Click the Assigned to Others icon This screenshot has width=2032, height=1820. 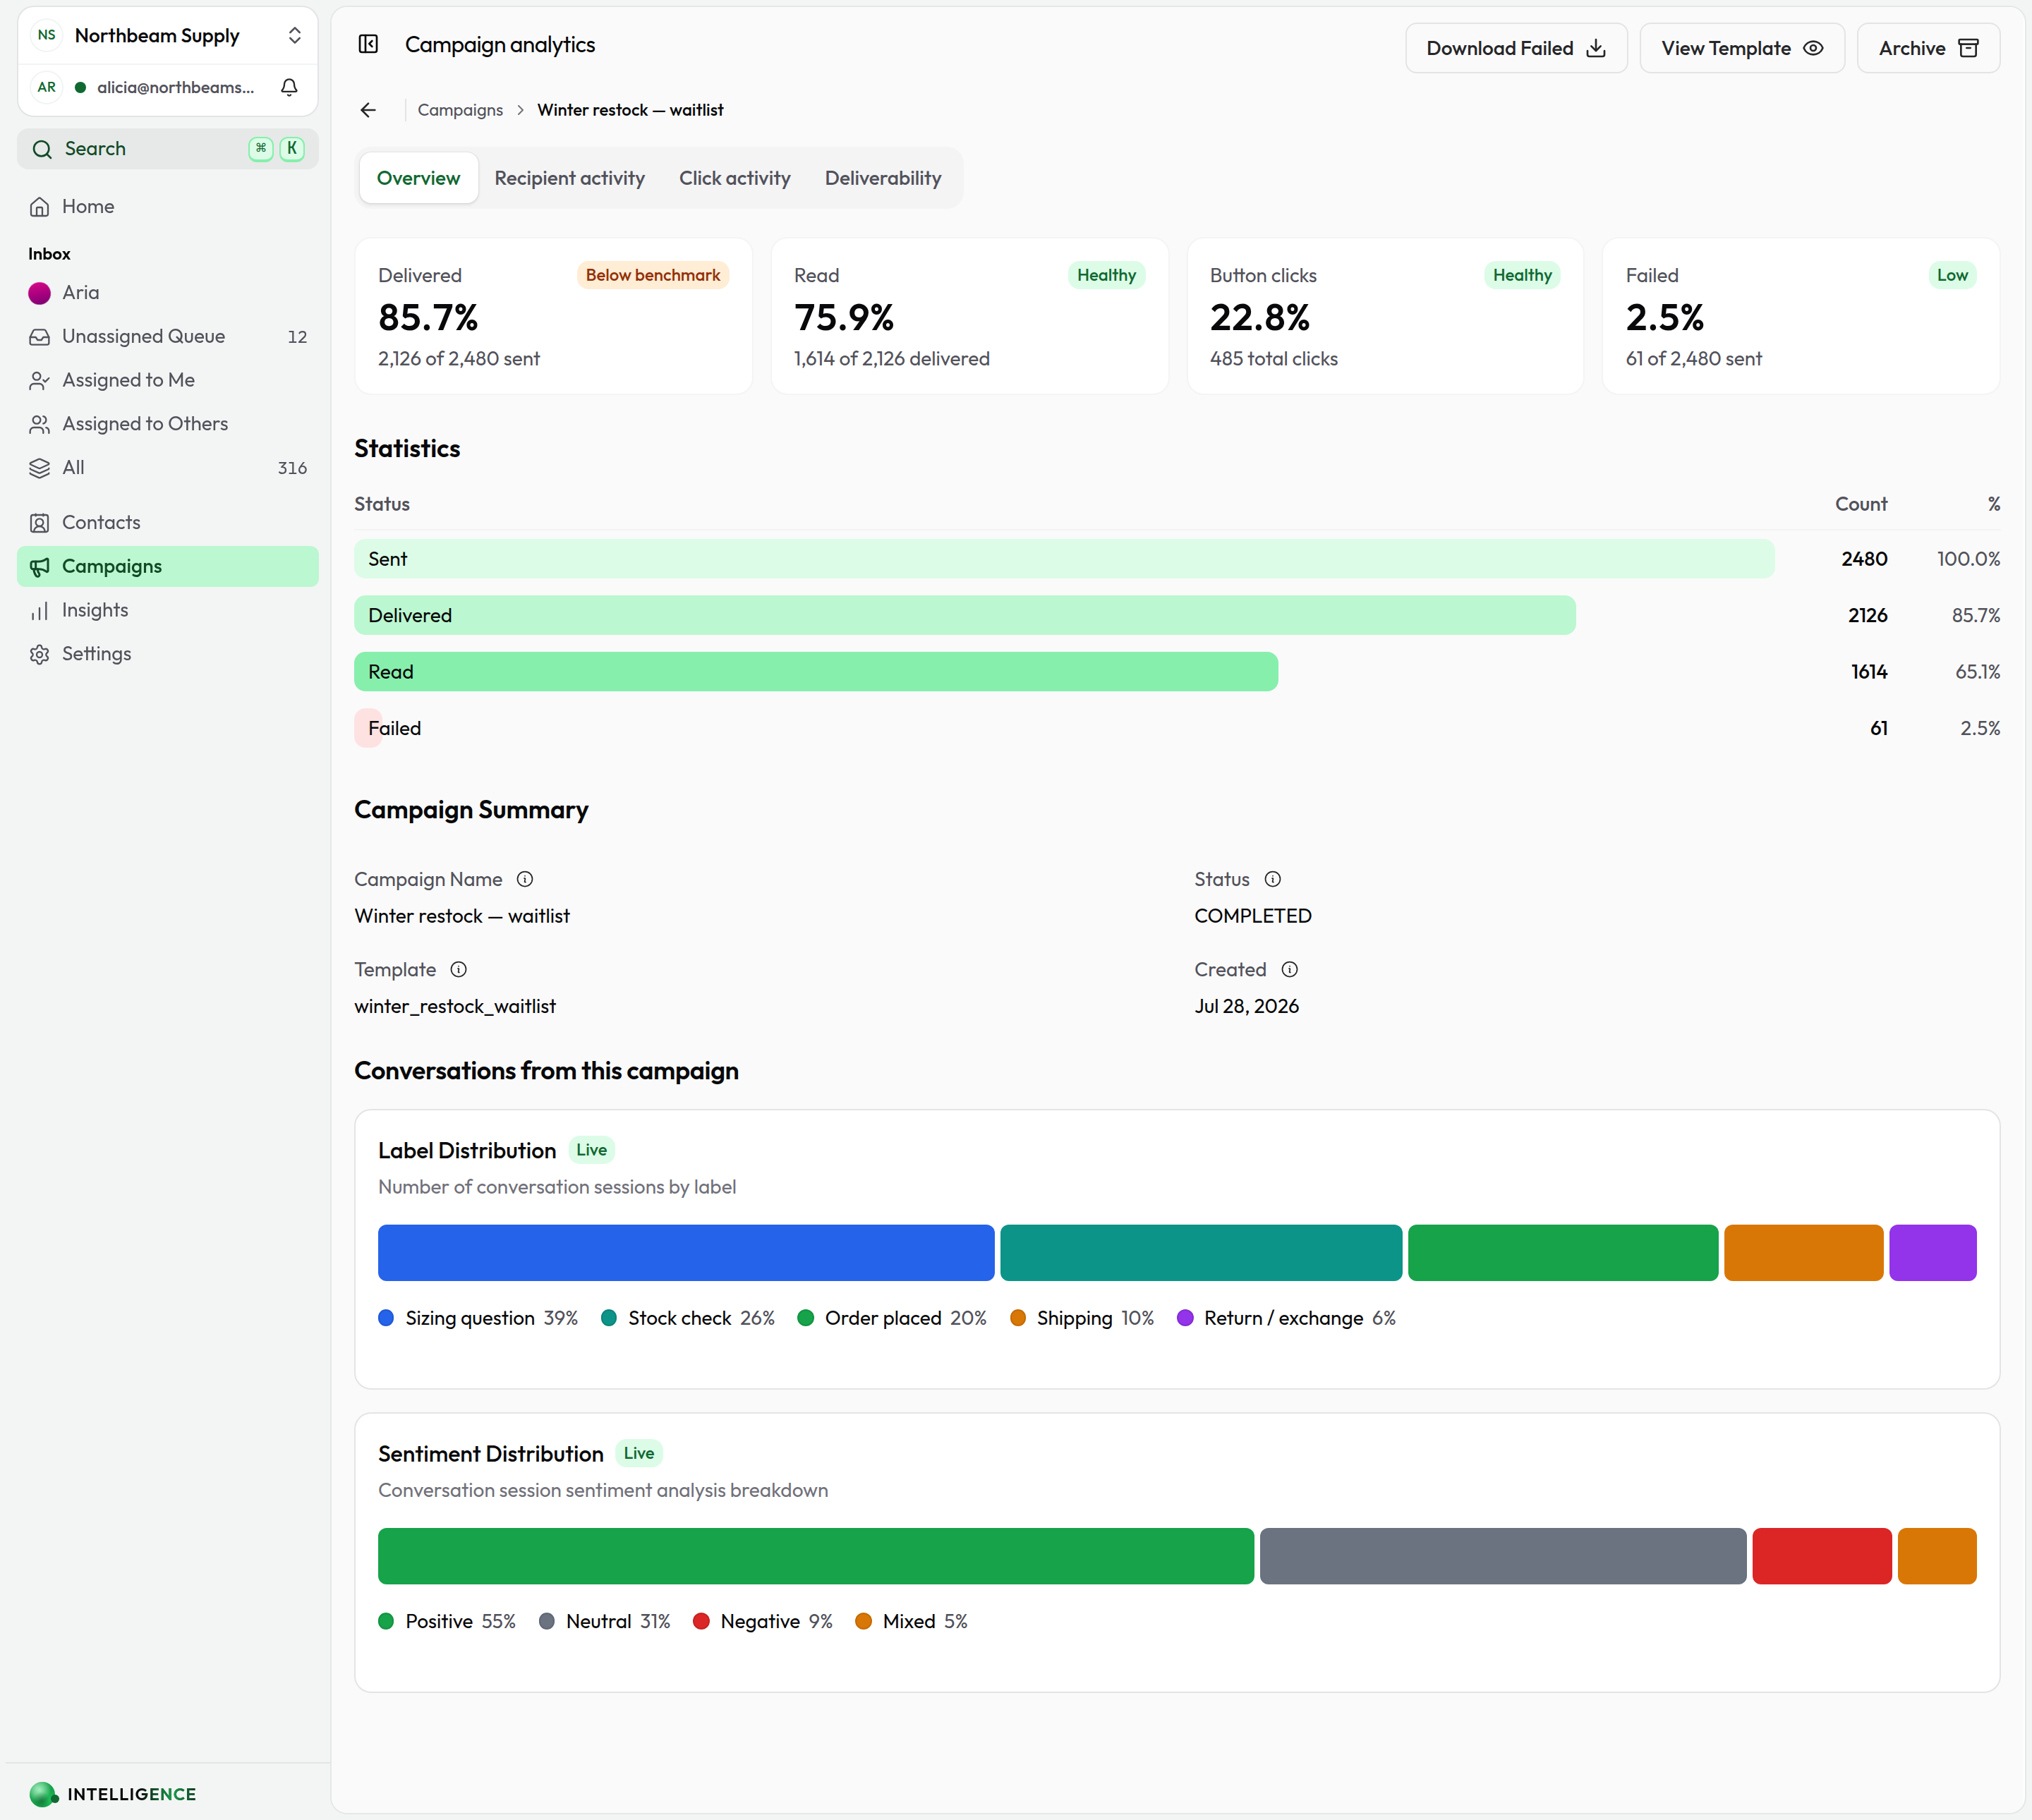(40, 425)
